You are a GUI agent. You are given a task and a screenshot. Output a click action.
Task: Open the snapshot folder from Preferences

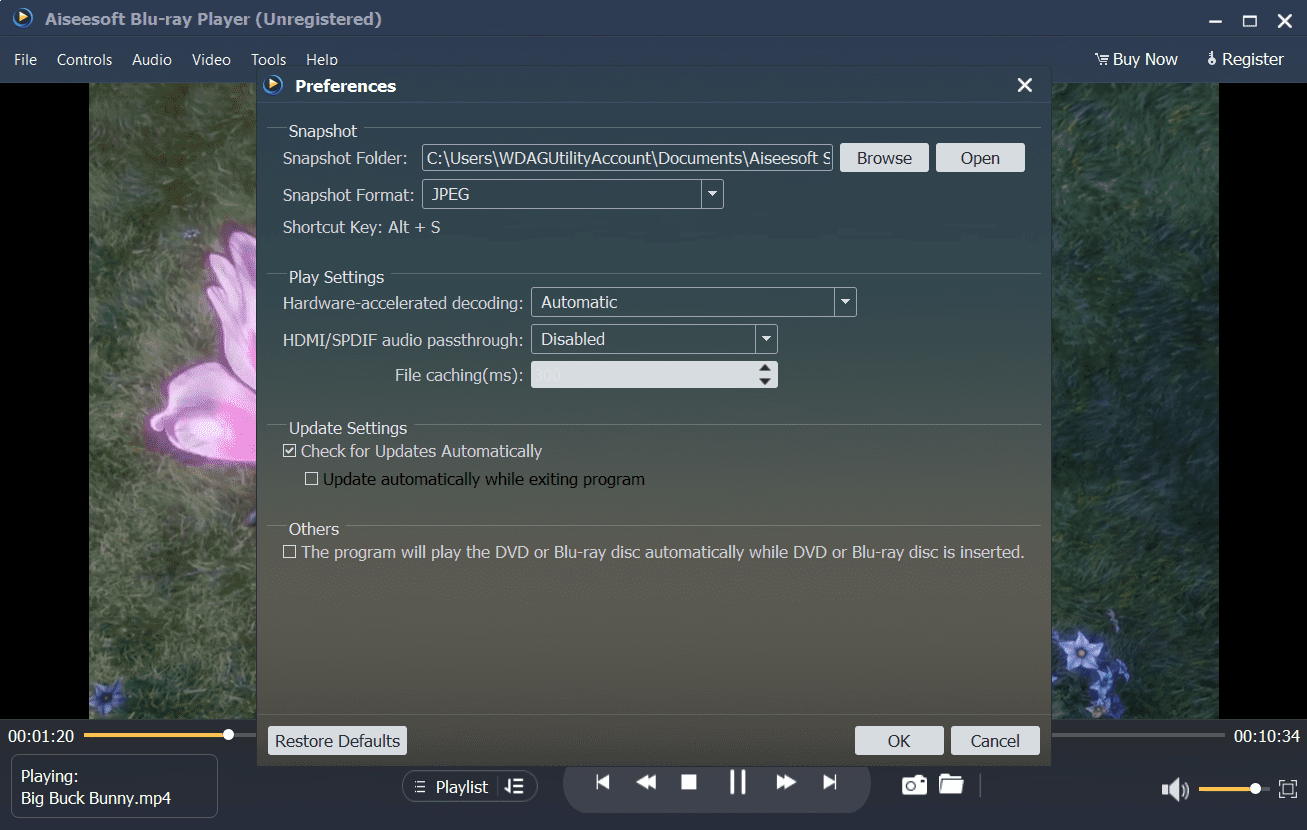coord(980,158)
